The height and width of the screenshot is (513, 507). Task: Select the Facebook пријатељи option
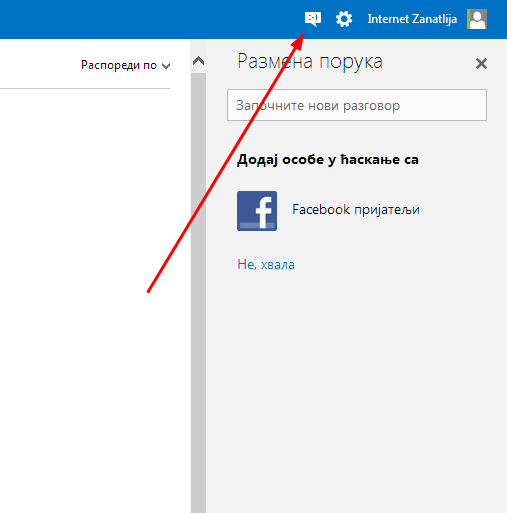click(x=356, y=210)
